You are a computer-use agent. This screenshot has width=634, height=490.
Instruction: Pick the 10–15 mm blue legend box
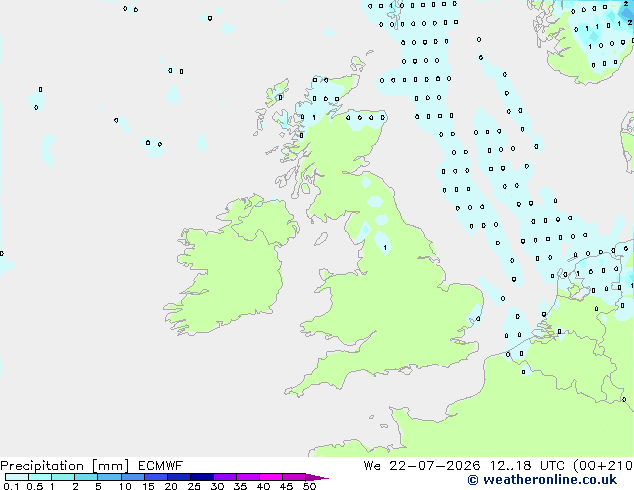pos(132,477)
